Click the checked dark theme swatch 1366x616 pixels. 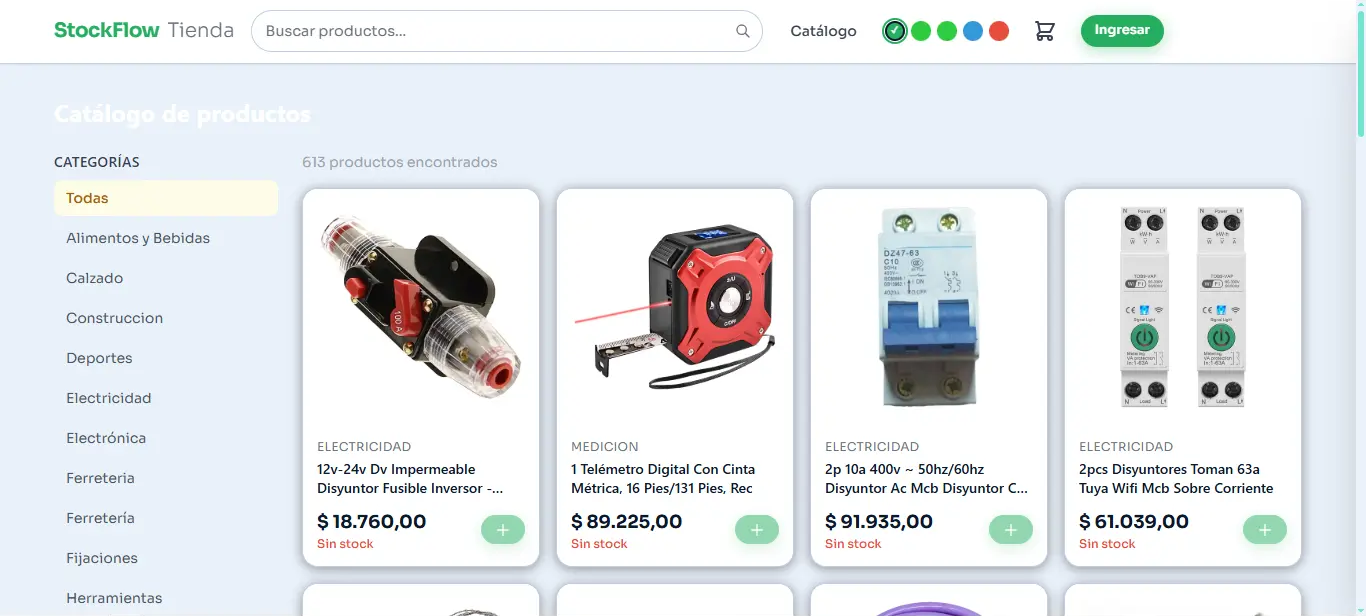(895, 31)
